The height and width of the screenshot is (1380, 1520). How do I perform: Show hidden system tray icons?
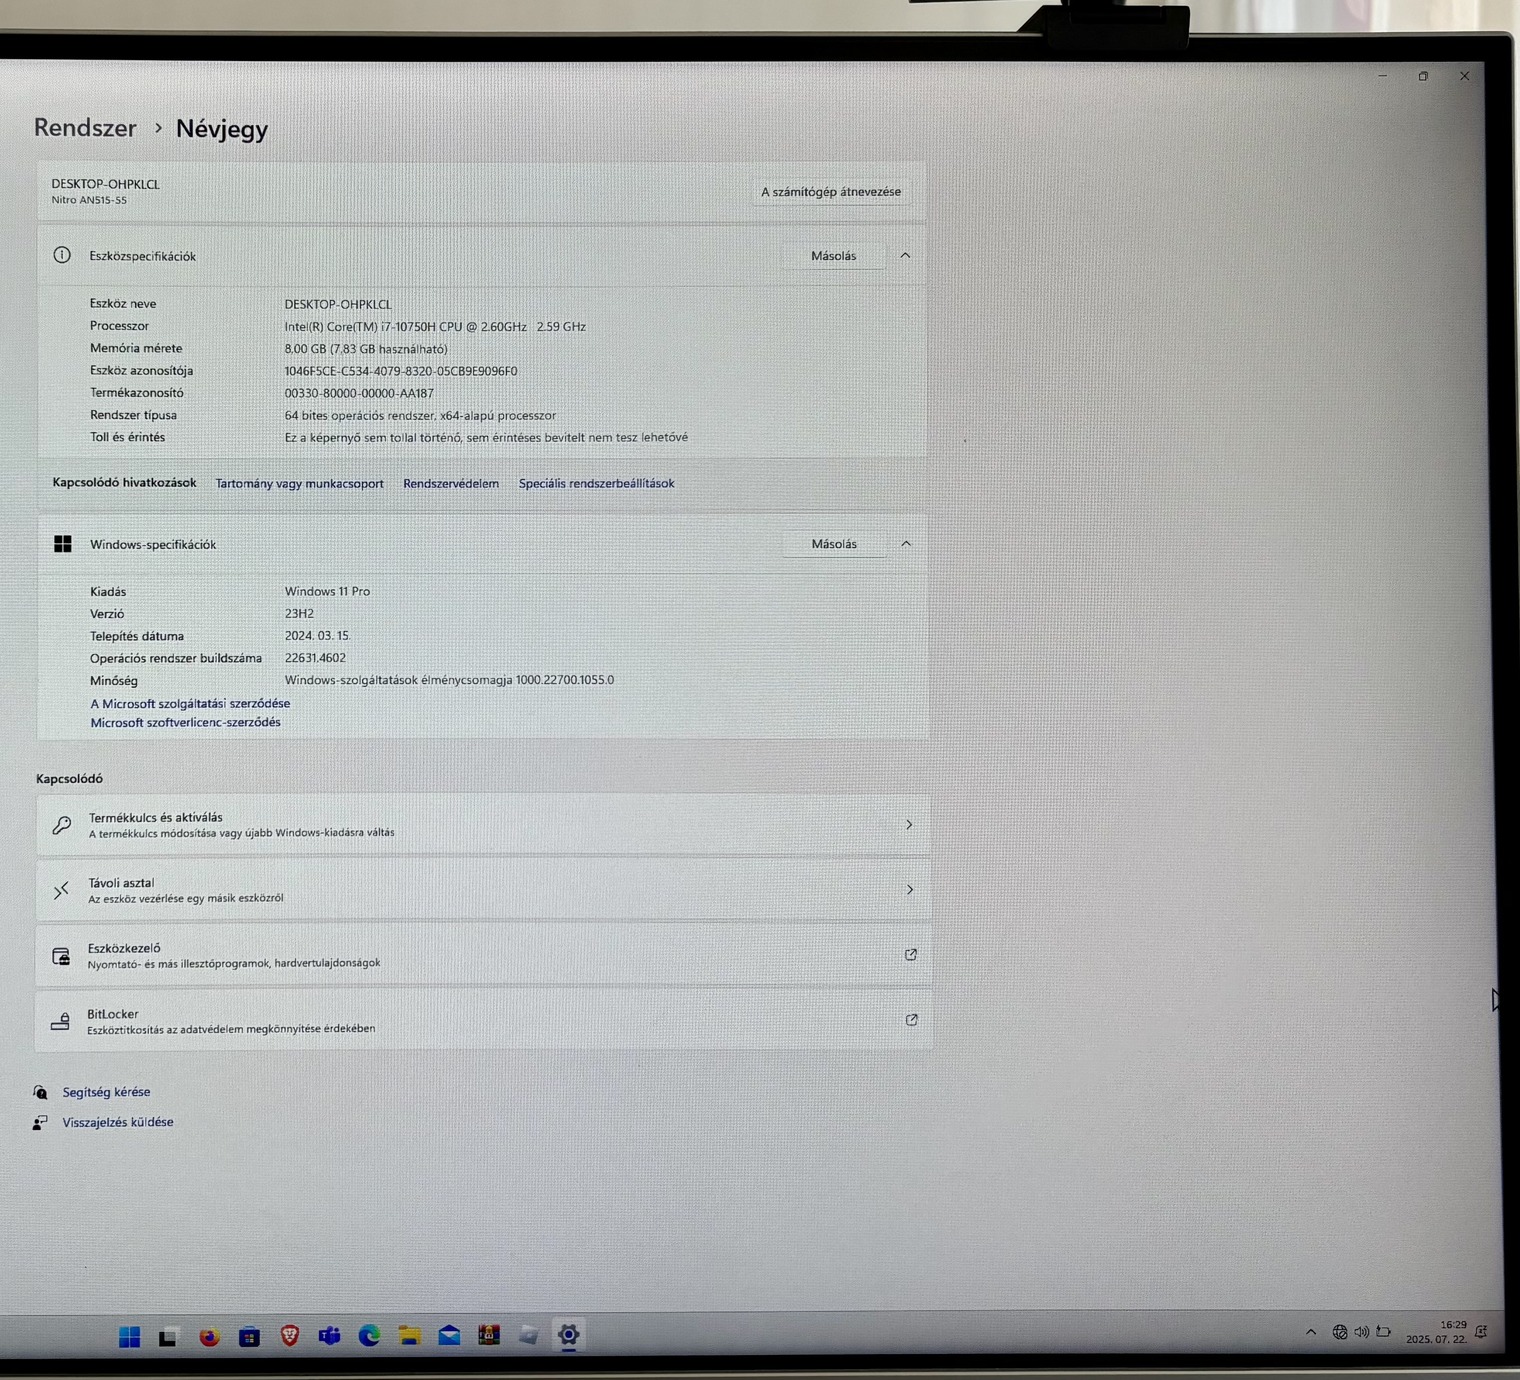coord(1311,1332)
